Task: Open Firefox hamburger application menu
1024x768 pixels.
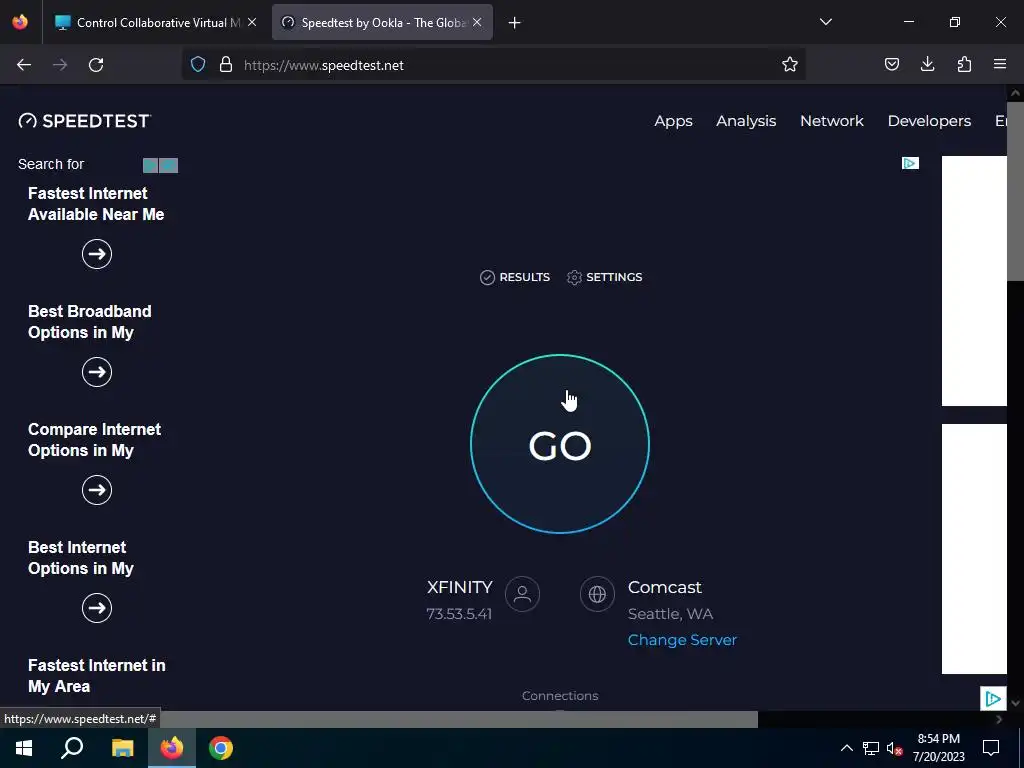Action: (1000, 64)
